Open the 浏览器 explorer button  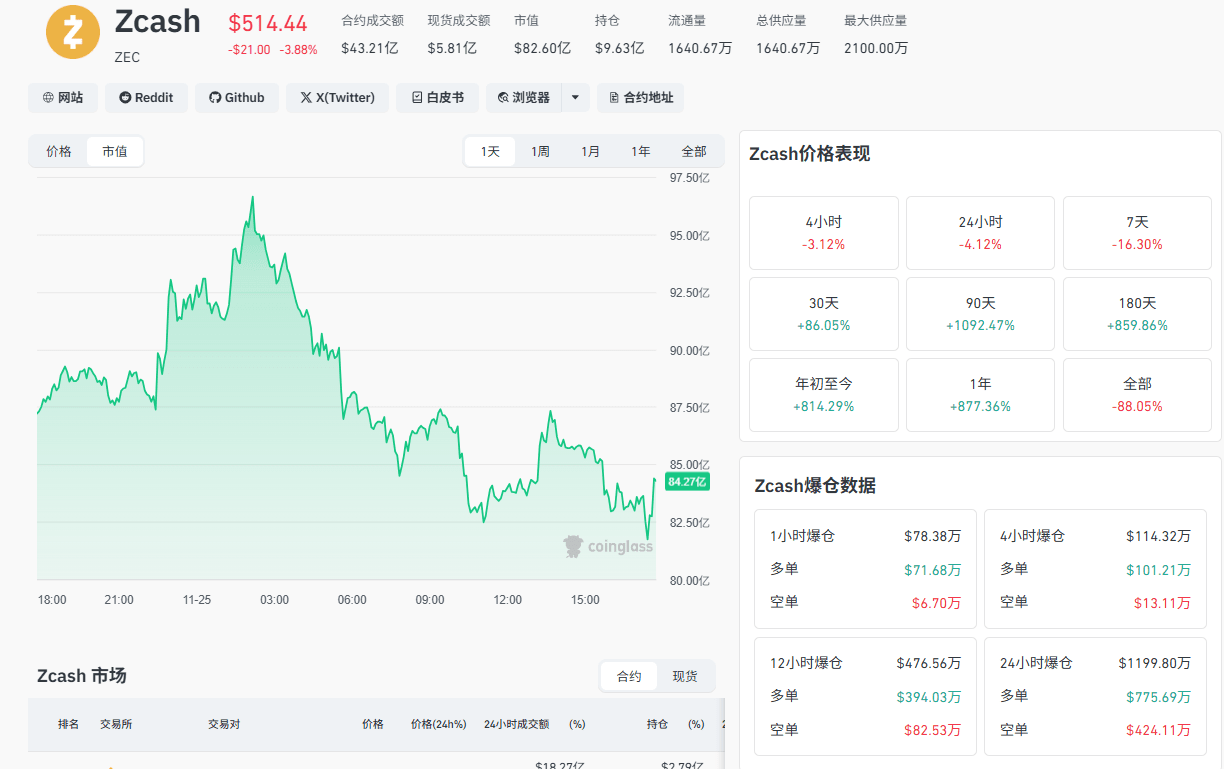pyautogui.click(x=524, y=98)
